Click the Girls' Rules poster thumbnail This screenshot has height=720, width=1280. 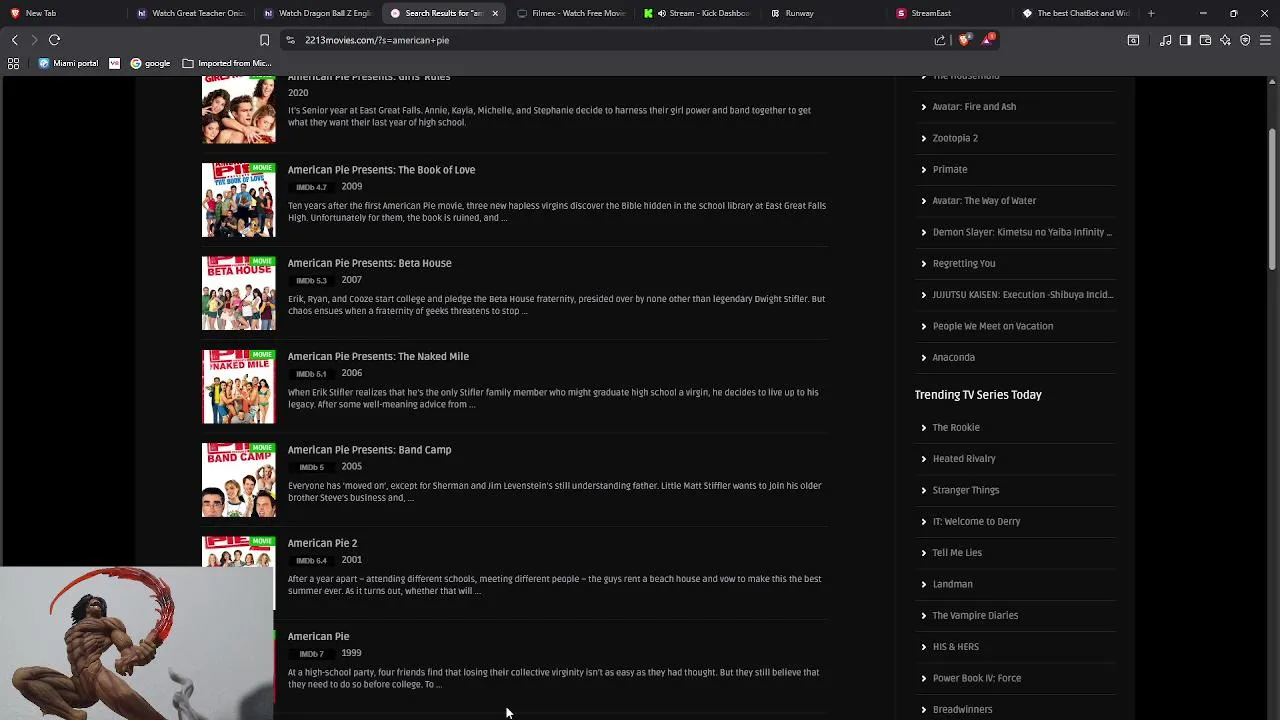tap(238, 110)
